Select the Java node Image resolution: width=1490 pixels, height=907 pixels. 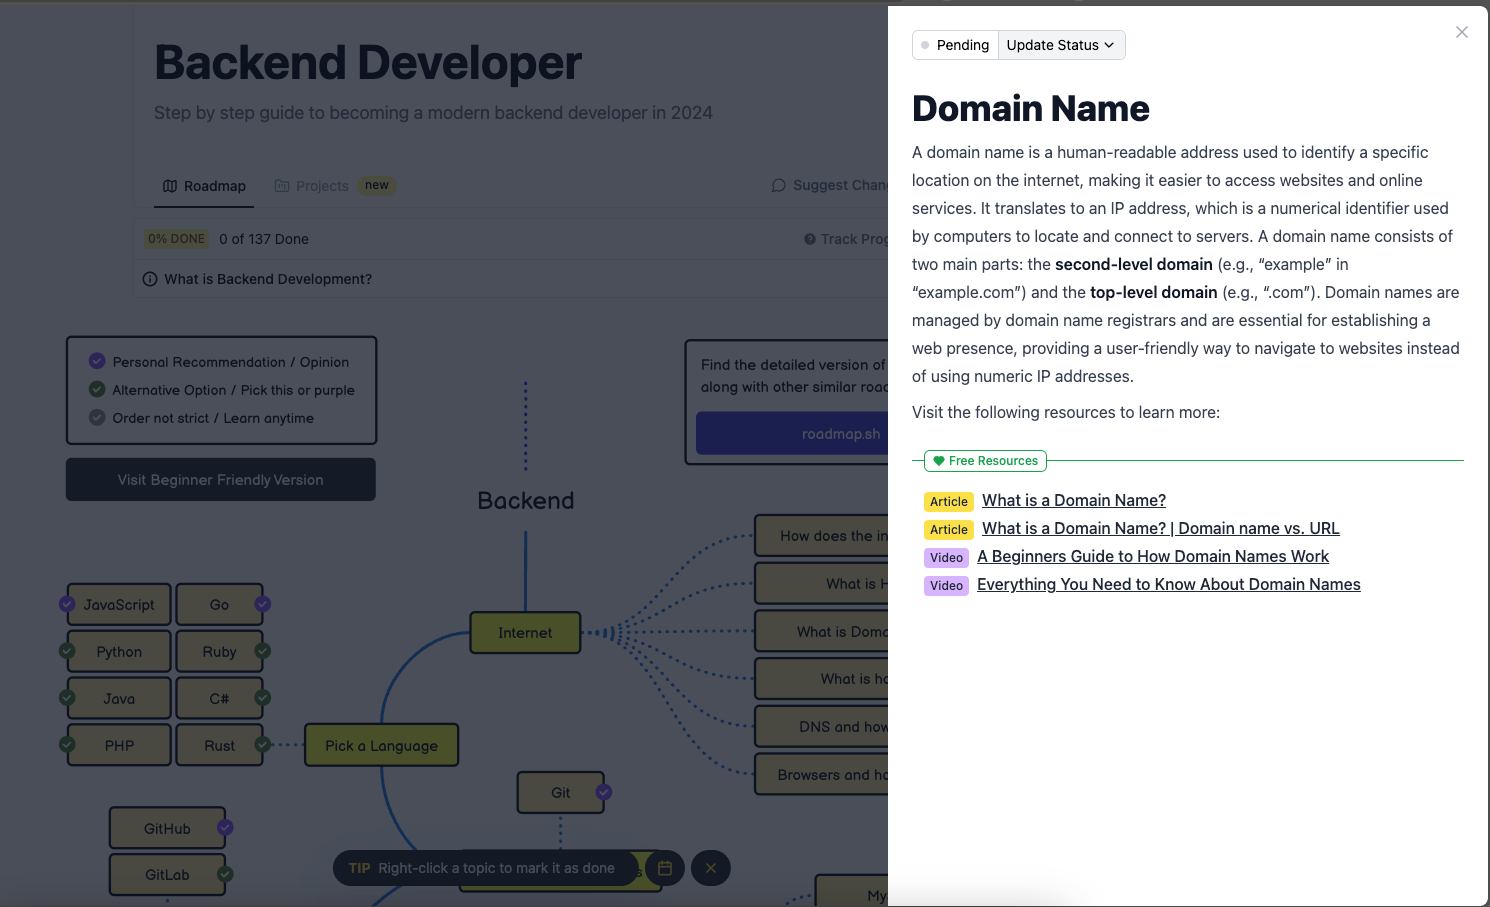tap(119, 699)
